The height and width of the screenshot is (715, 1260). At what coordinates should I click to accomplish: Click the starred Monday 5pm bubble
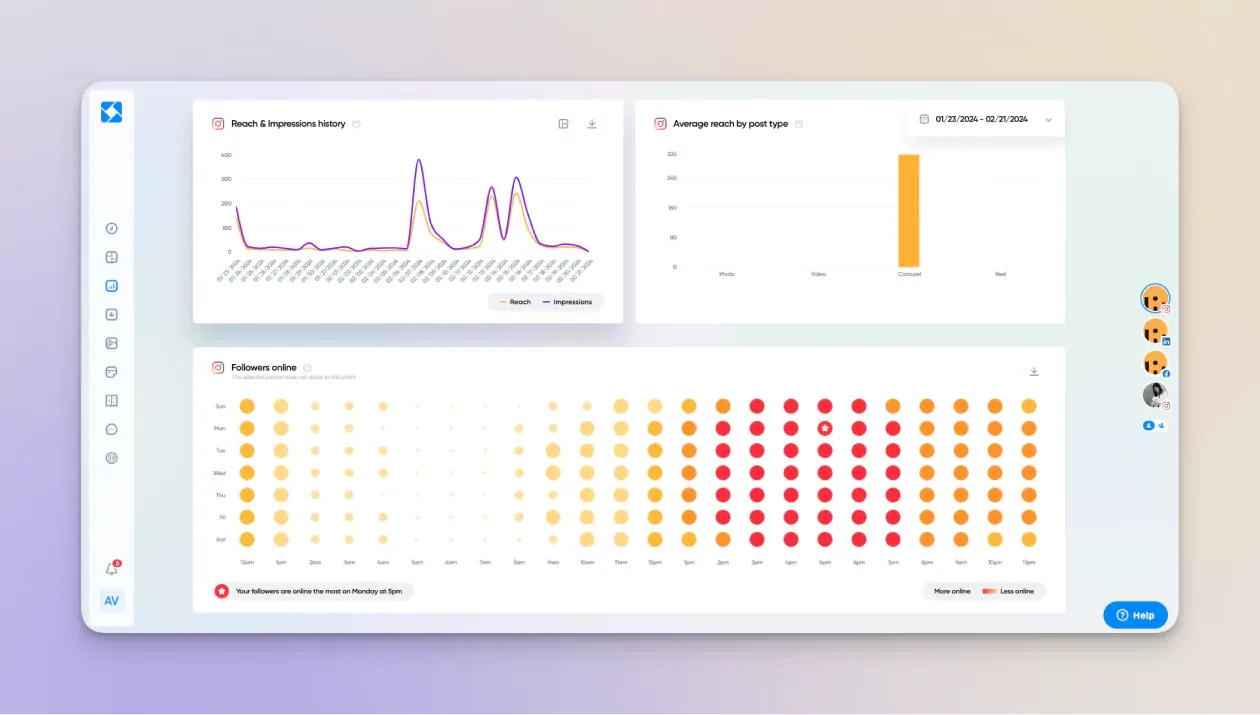pyautogui.click(x=825, y=428)
